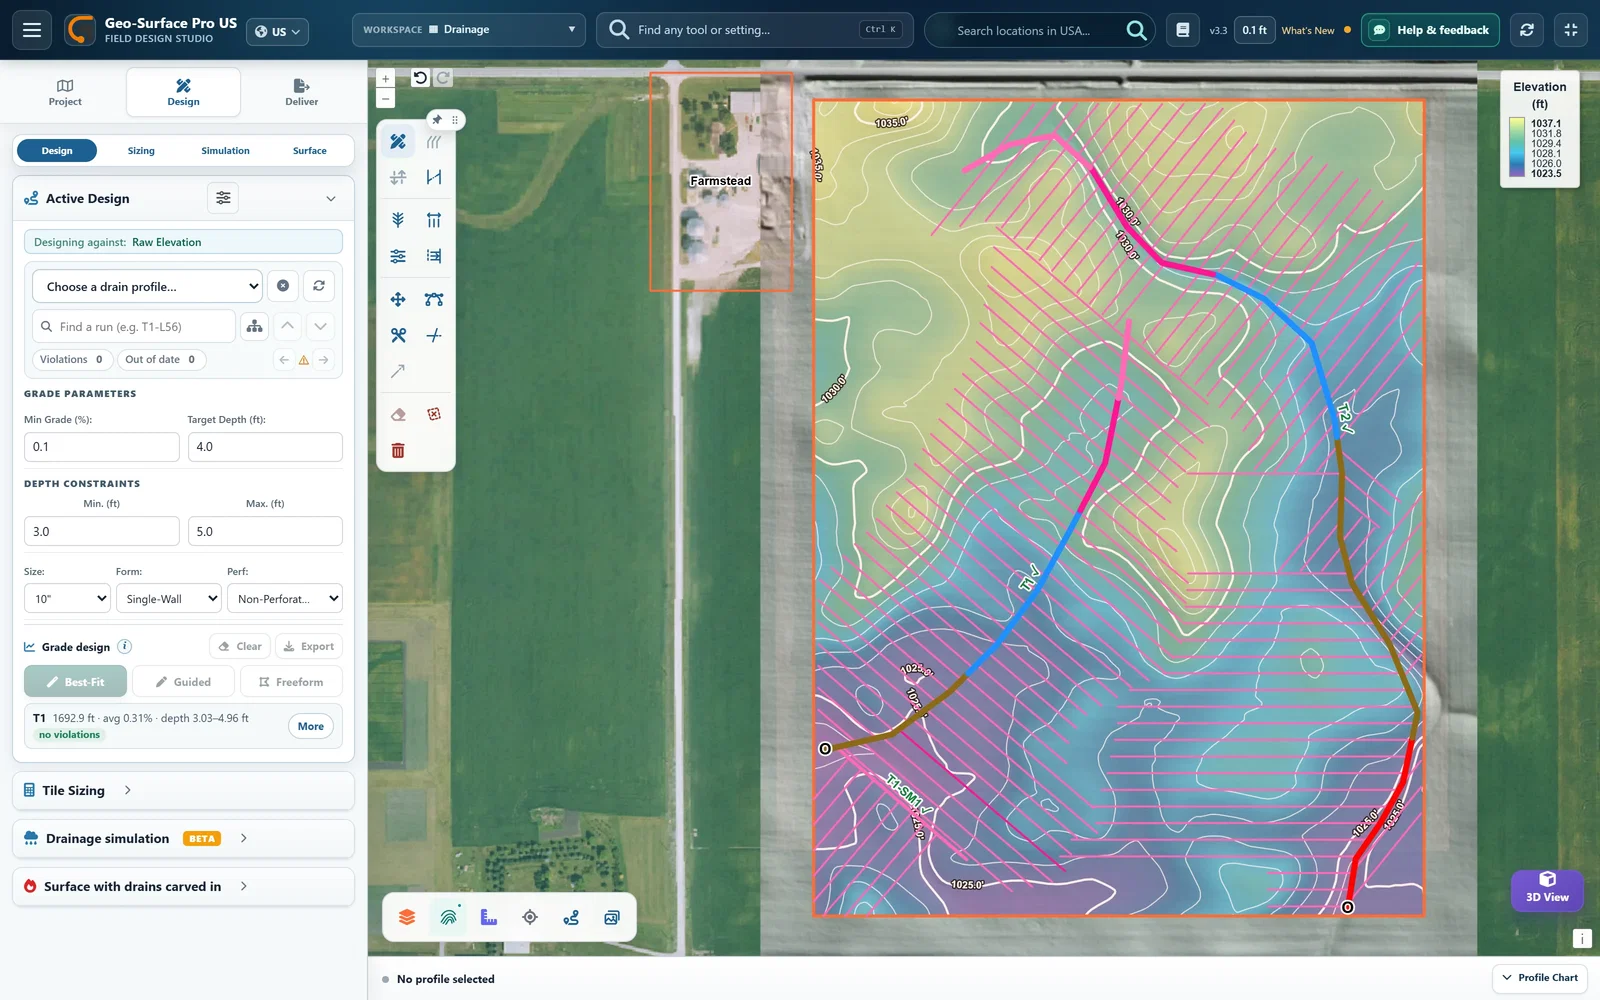Click the red trash delete tool

[398, 451]
